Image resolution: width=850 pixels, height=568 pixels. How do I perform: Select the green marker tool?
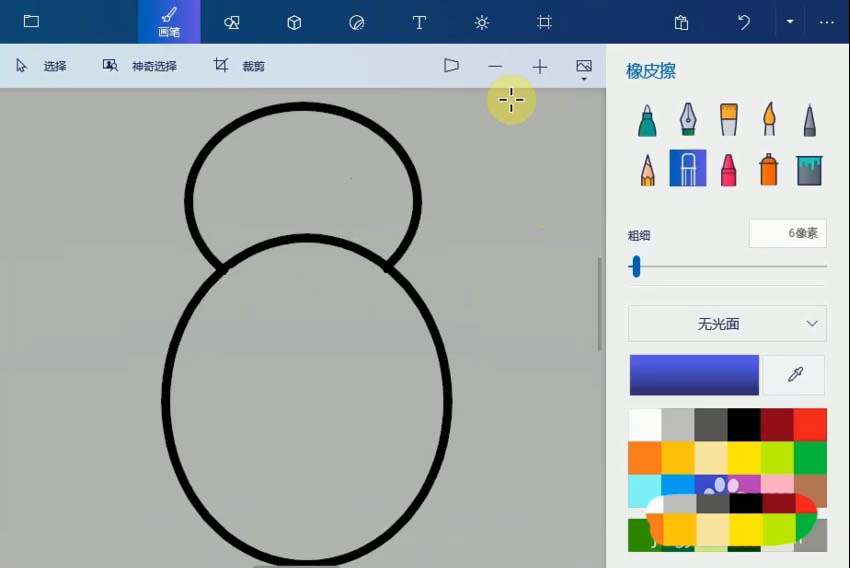[647, 119]
